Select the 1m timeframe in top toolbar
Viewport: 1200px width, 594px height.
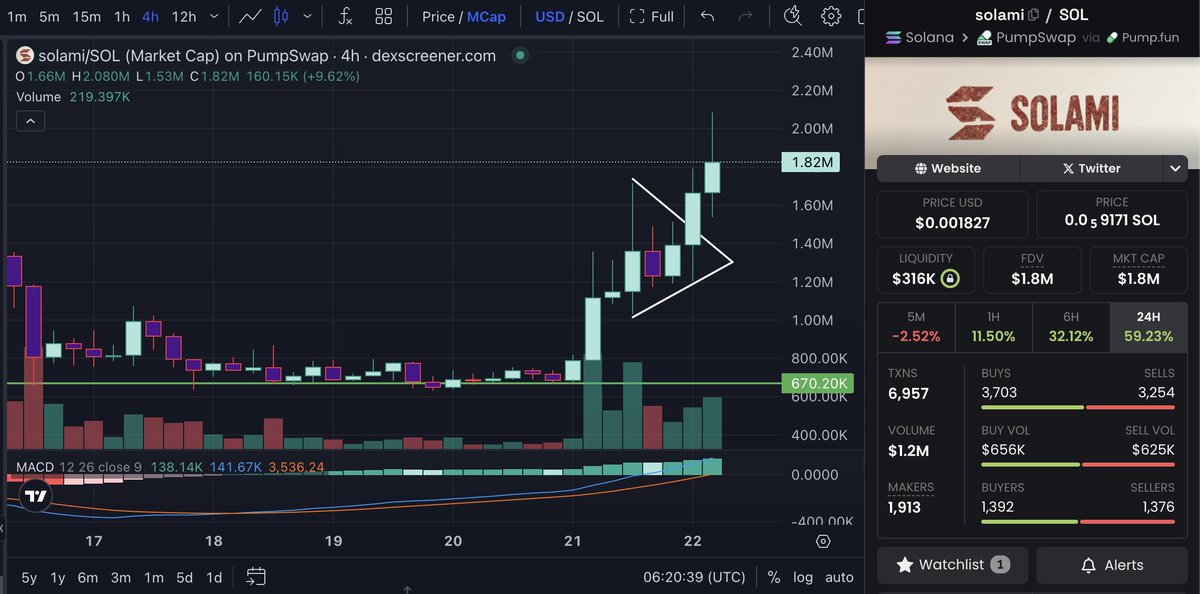pyautogui.click(x=17, y=16)
